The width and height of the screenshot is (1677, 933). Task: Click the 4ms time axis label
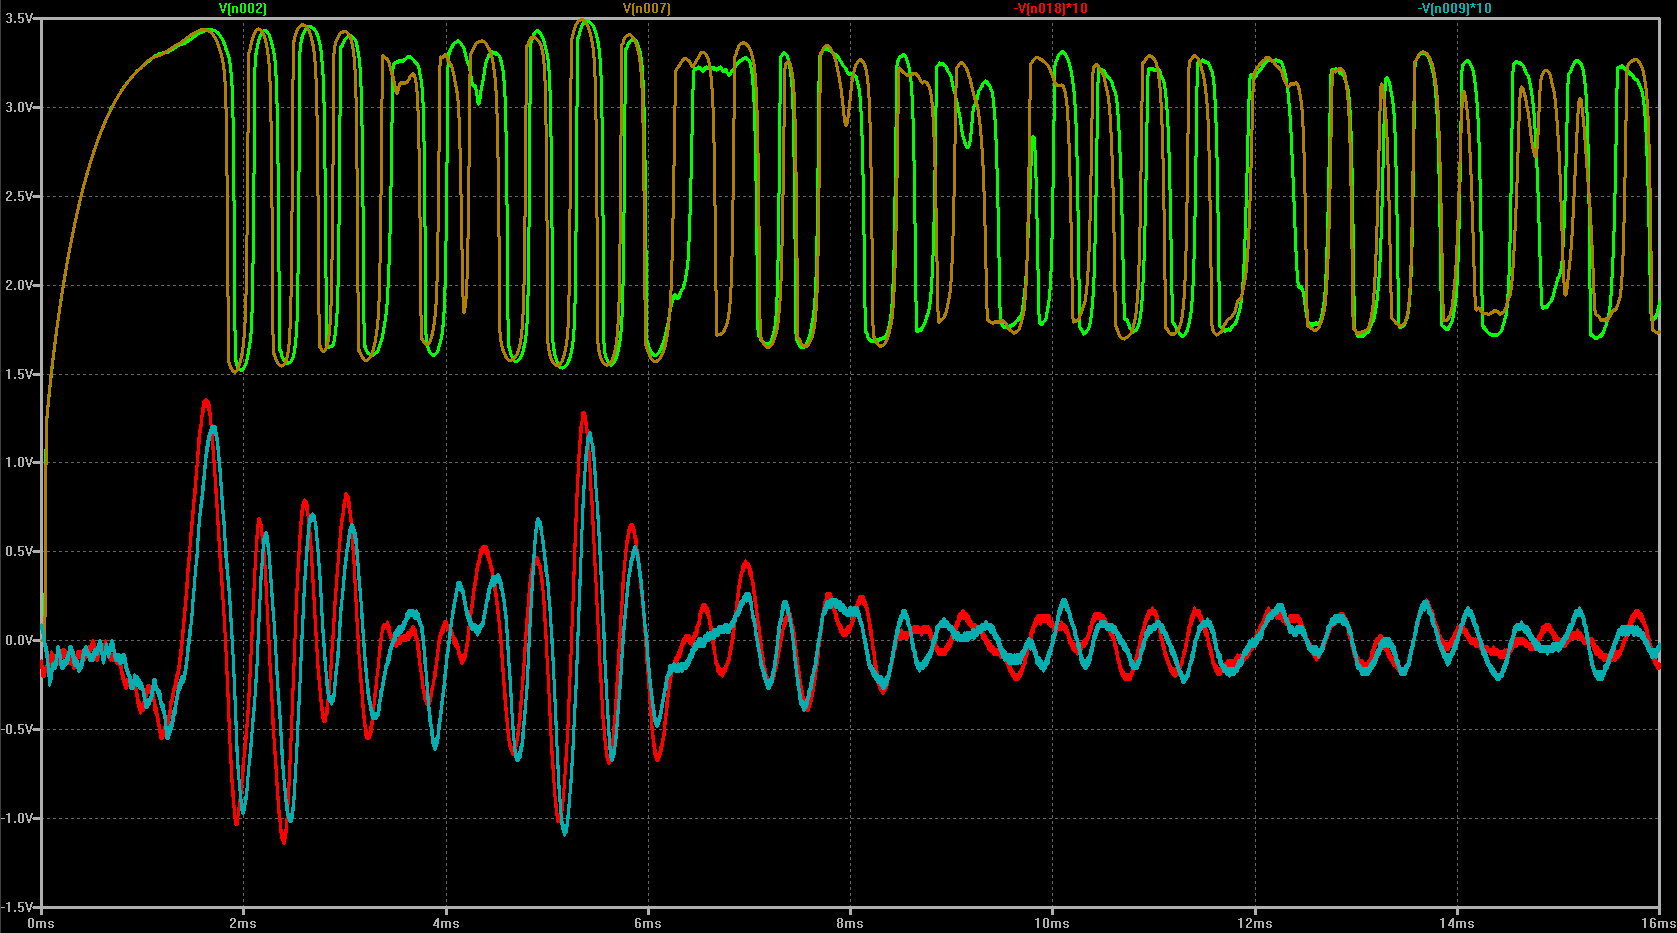pos(446,923)
